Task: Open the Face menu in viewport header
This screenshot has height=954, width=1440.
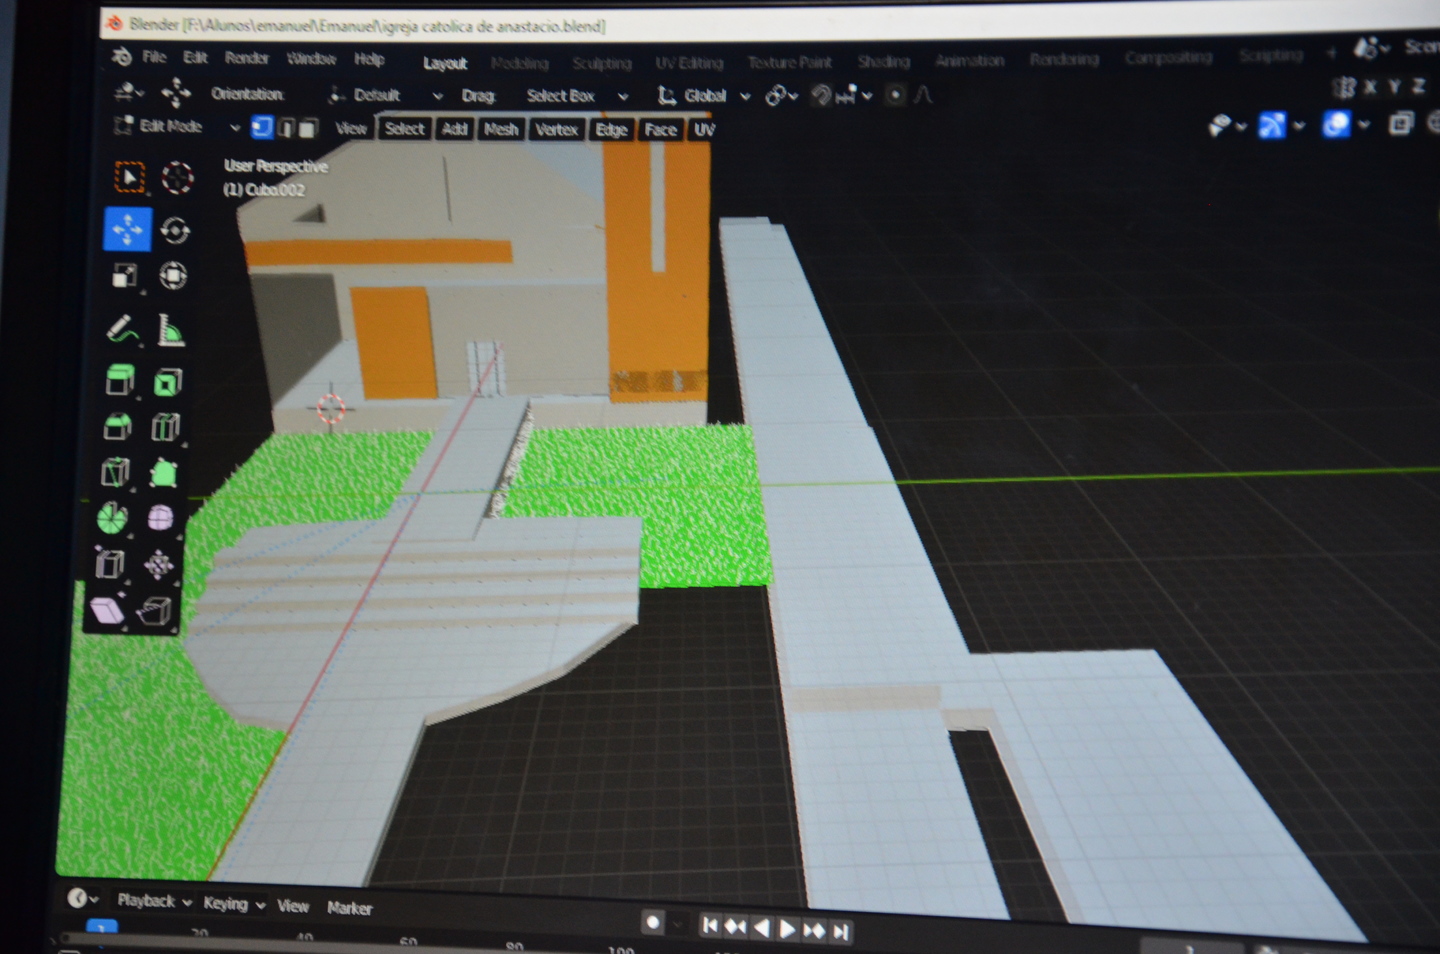Action: (660, 129)
